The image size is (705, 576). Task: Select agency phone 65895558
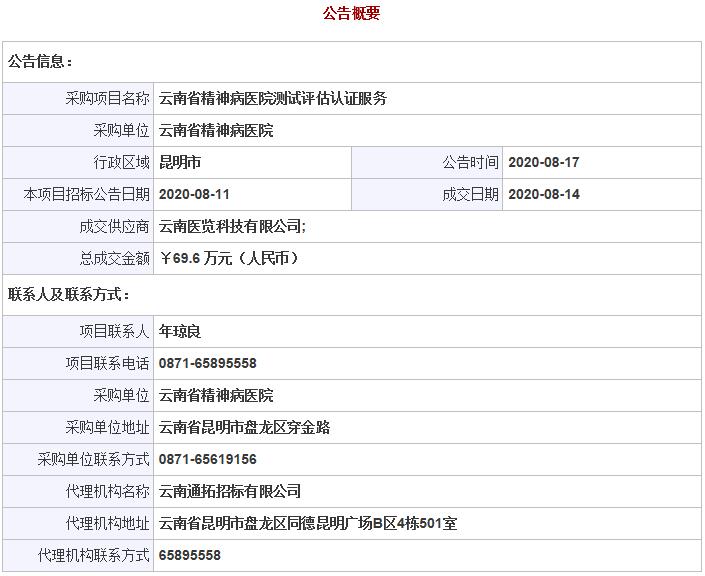190,555
